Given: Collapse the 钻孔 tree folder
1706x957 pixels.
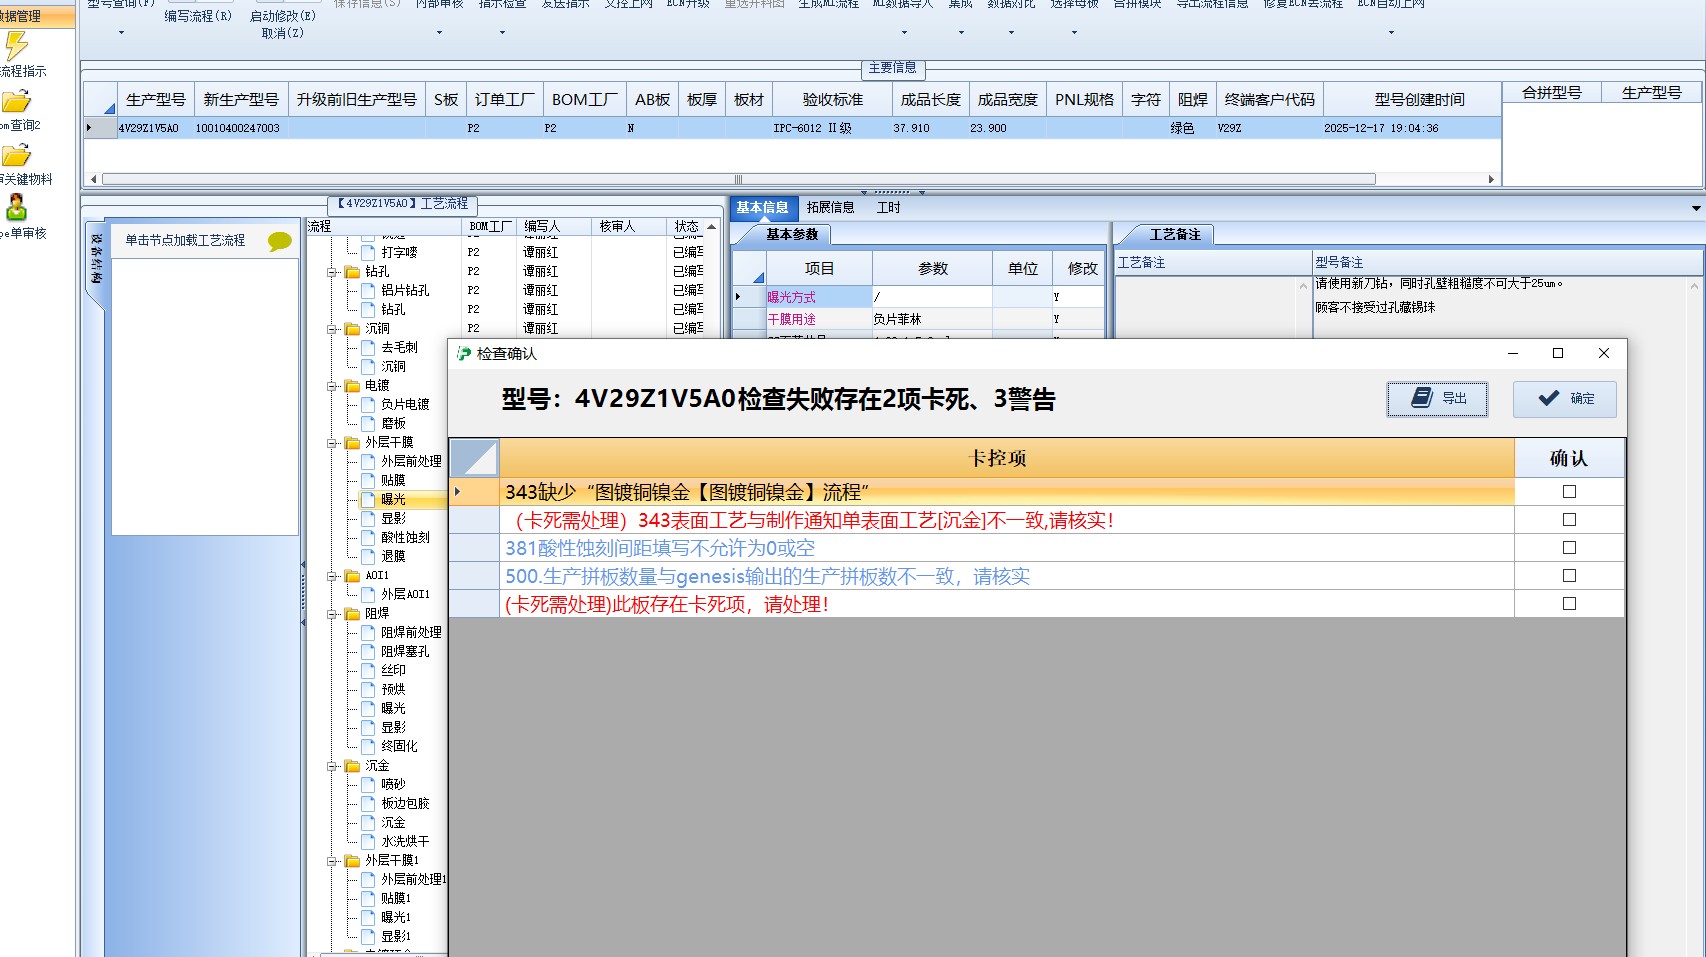Looking at the screenshot, I should tap(332, 272).
